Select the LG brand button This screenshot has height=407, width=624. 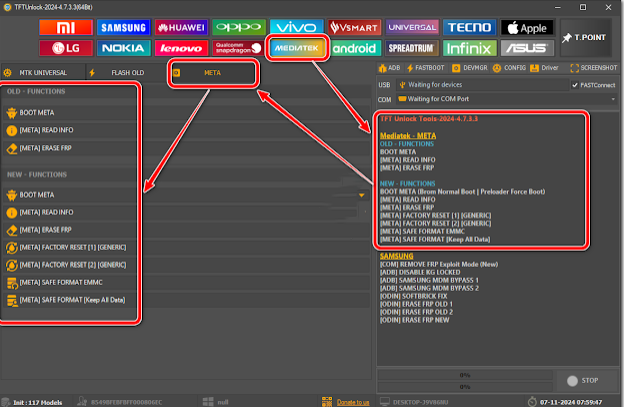66,48
